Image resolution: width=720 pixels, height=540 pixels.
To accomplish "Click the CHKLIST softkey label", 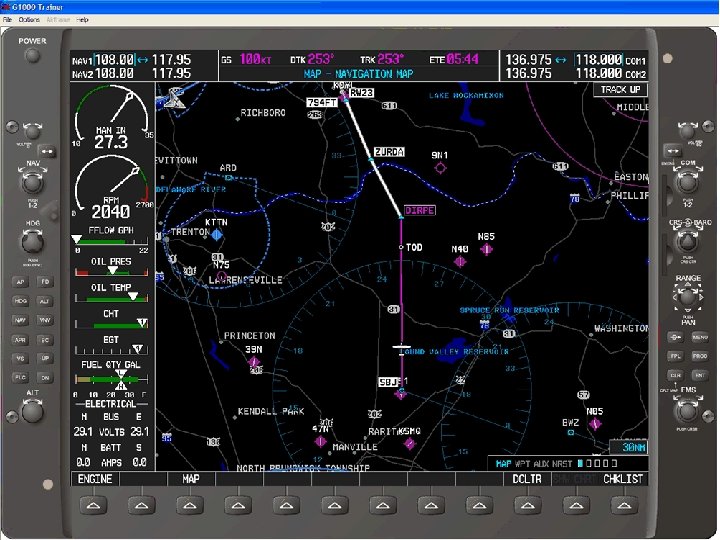I will (x=623, y=479).
